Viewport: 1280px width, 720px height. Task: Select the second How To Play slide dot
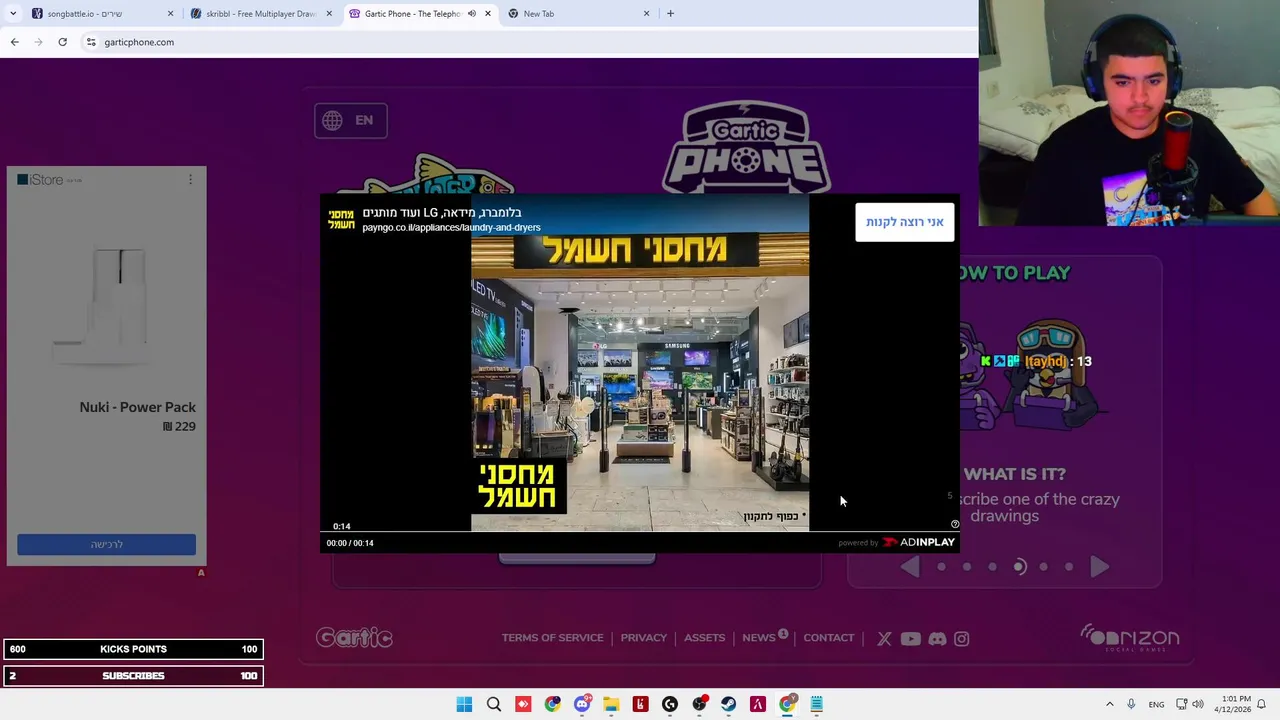click(967, 567)
